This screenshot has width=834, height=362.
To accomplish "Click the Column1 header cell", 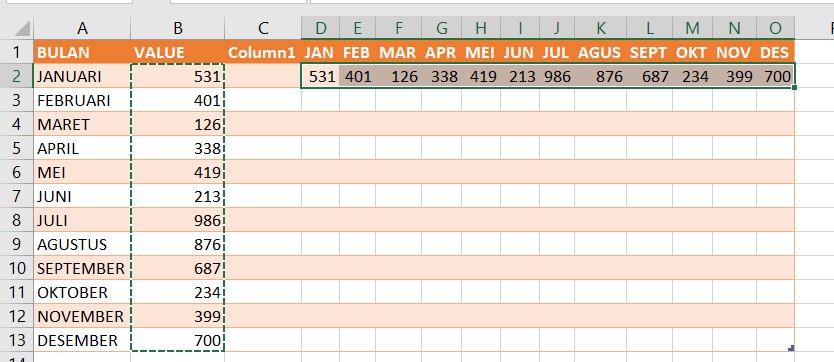I will pyautogui.click(x=263, y=52).
